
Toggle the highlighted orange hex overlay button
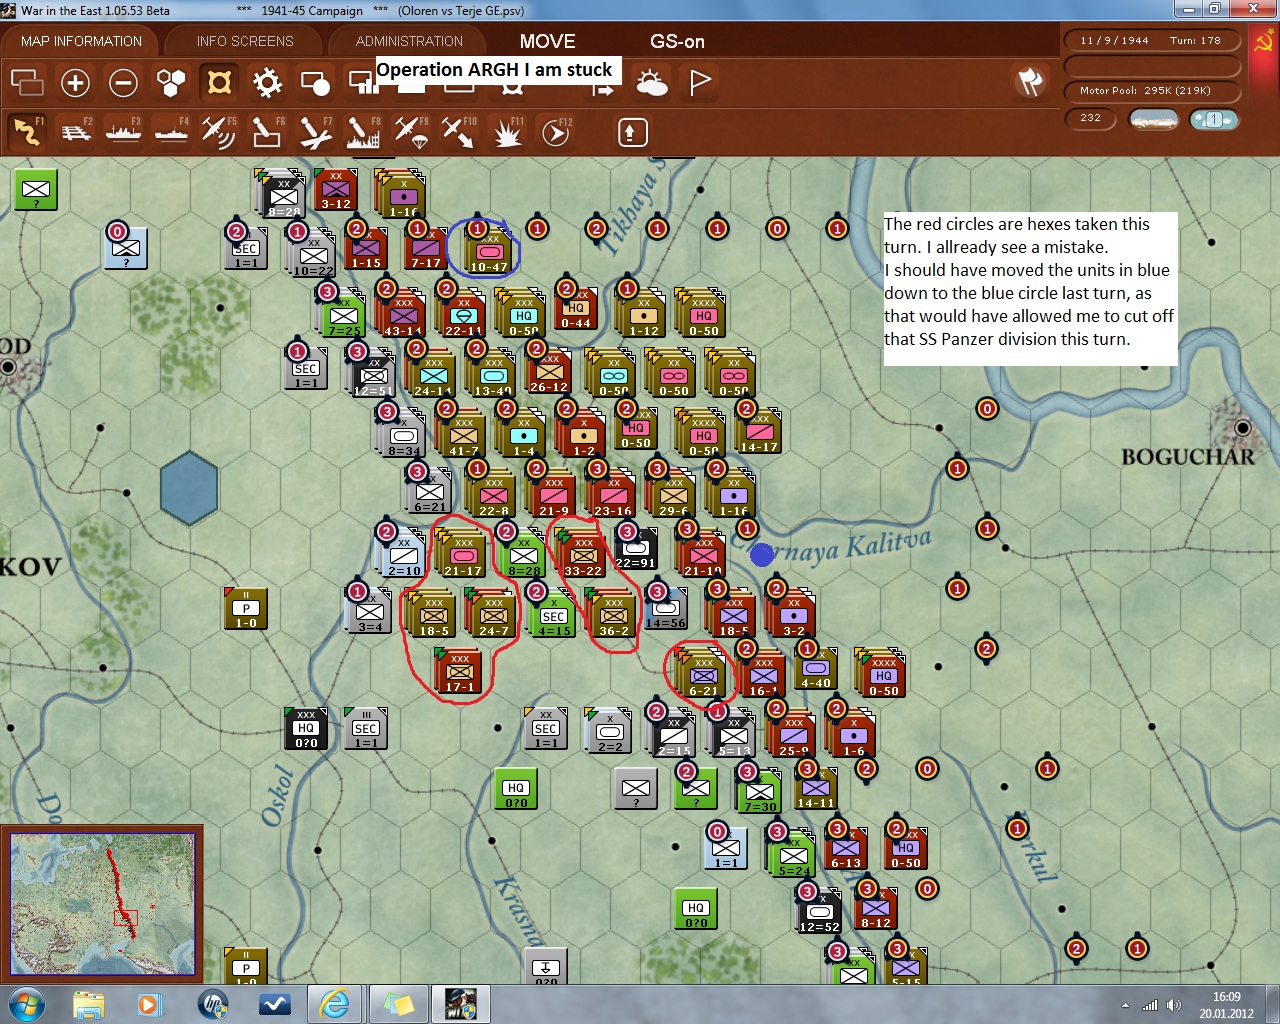point(219,82)
